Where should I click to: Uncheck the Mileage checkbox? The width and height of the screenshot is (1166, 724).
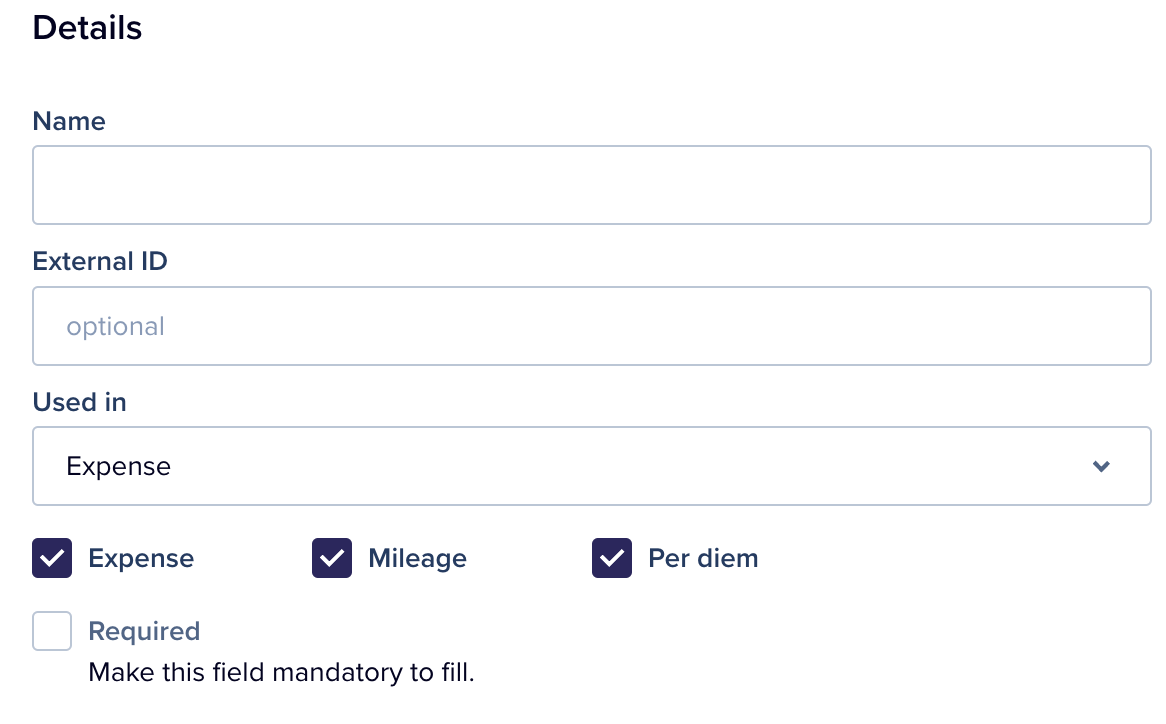(x=332, y=558)
